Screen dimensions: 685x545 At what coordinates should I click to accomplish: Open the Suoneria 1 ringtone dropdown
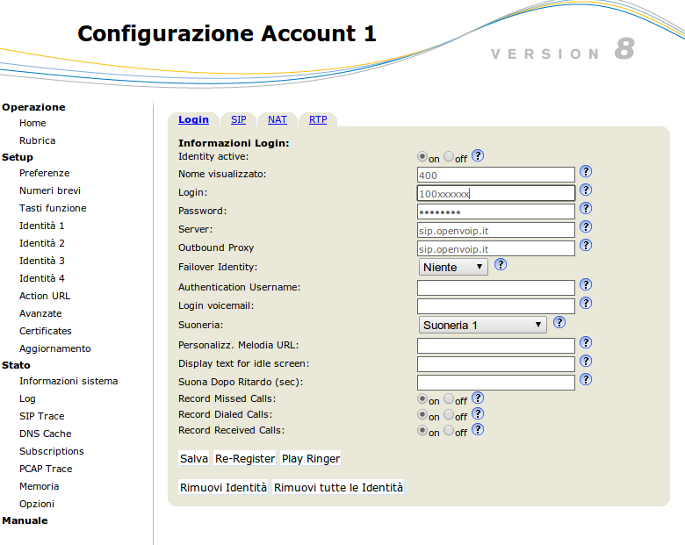(482, 325)
